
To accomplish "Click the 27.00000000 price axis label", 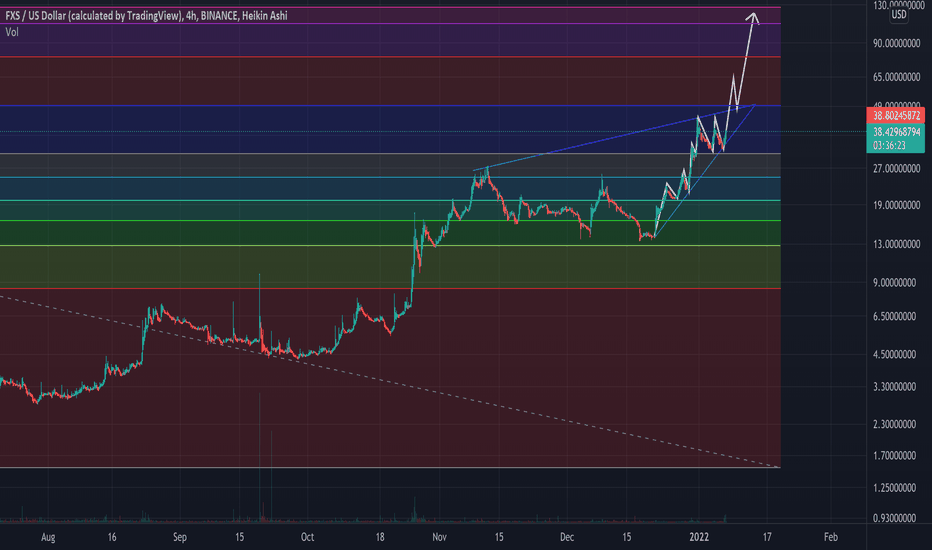I will [896, 169].
